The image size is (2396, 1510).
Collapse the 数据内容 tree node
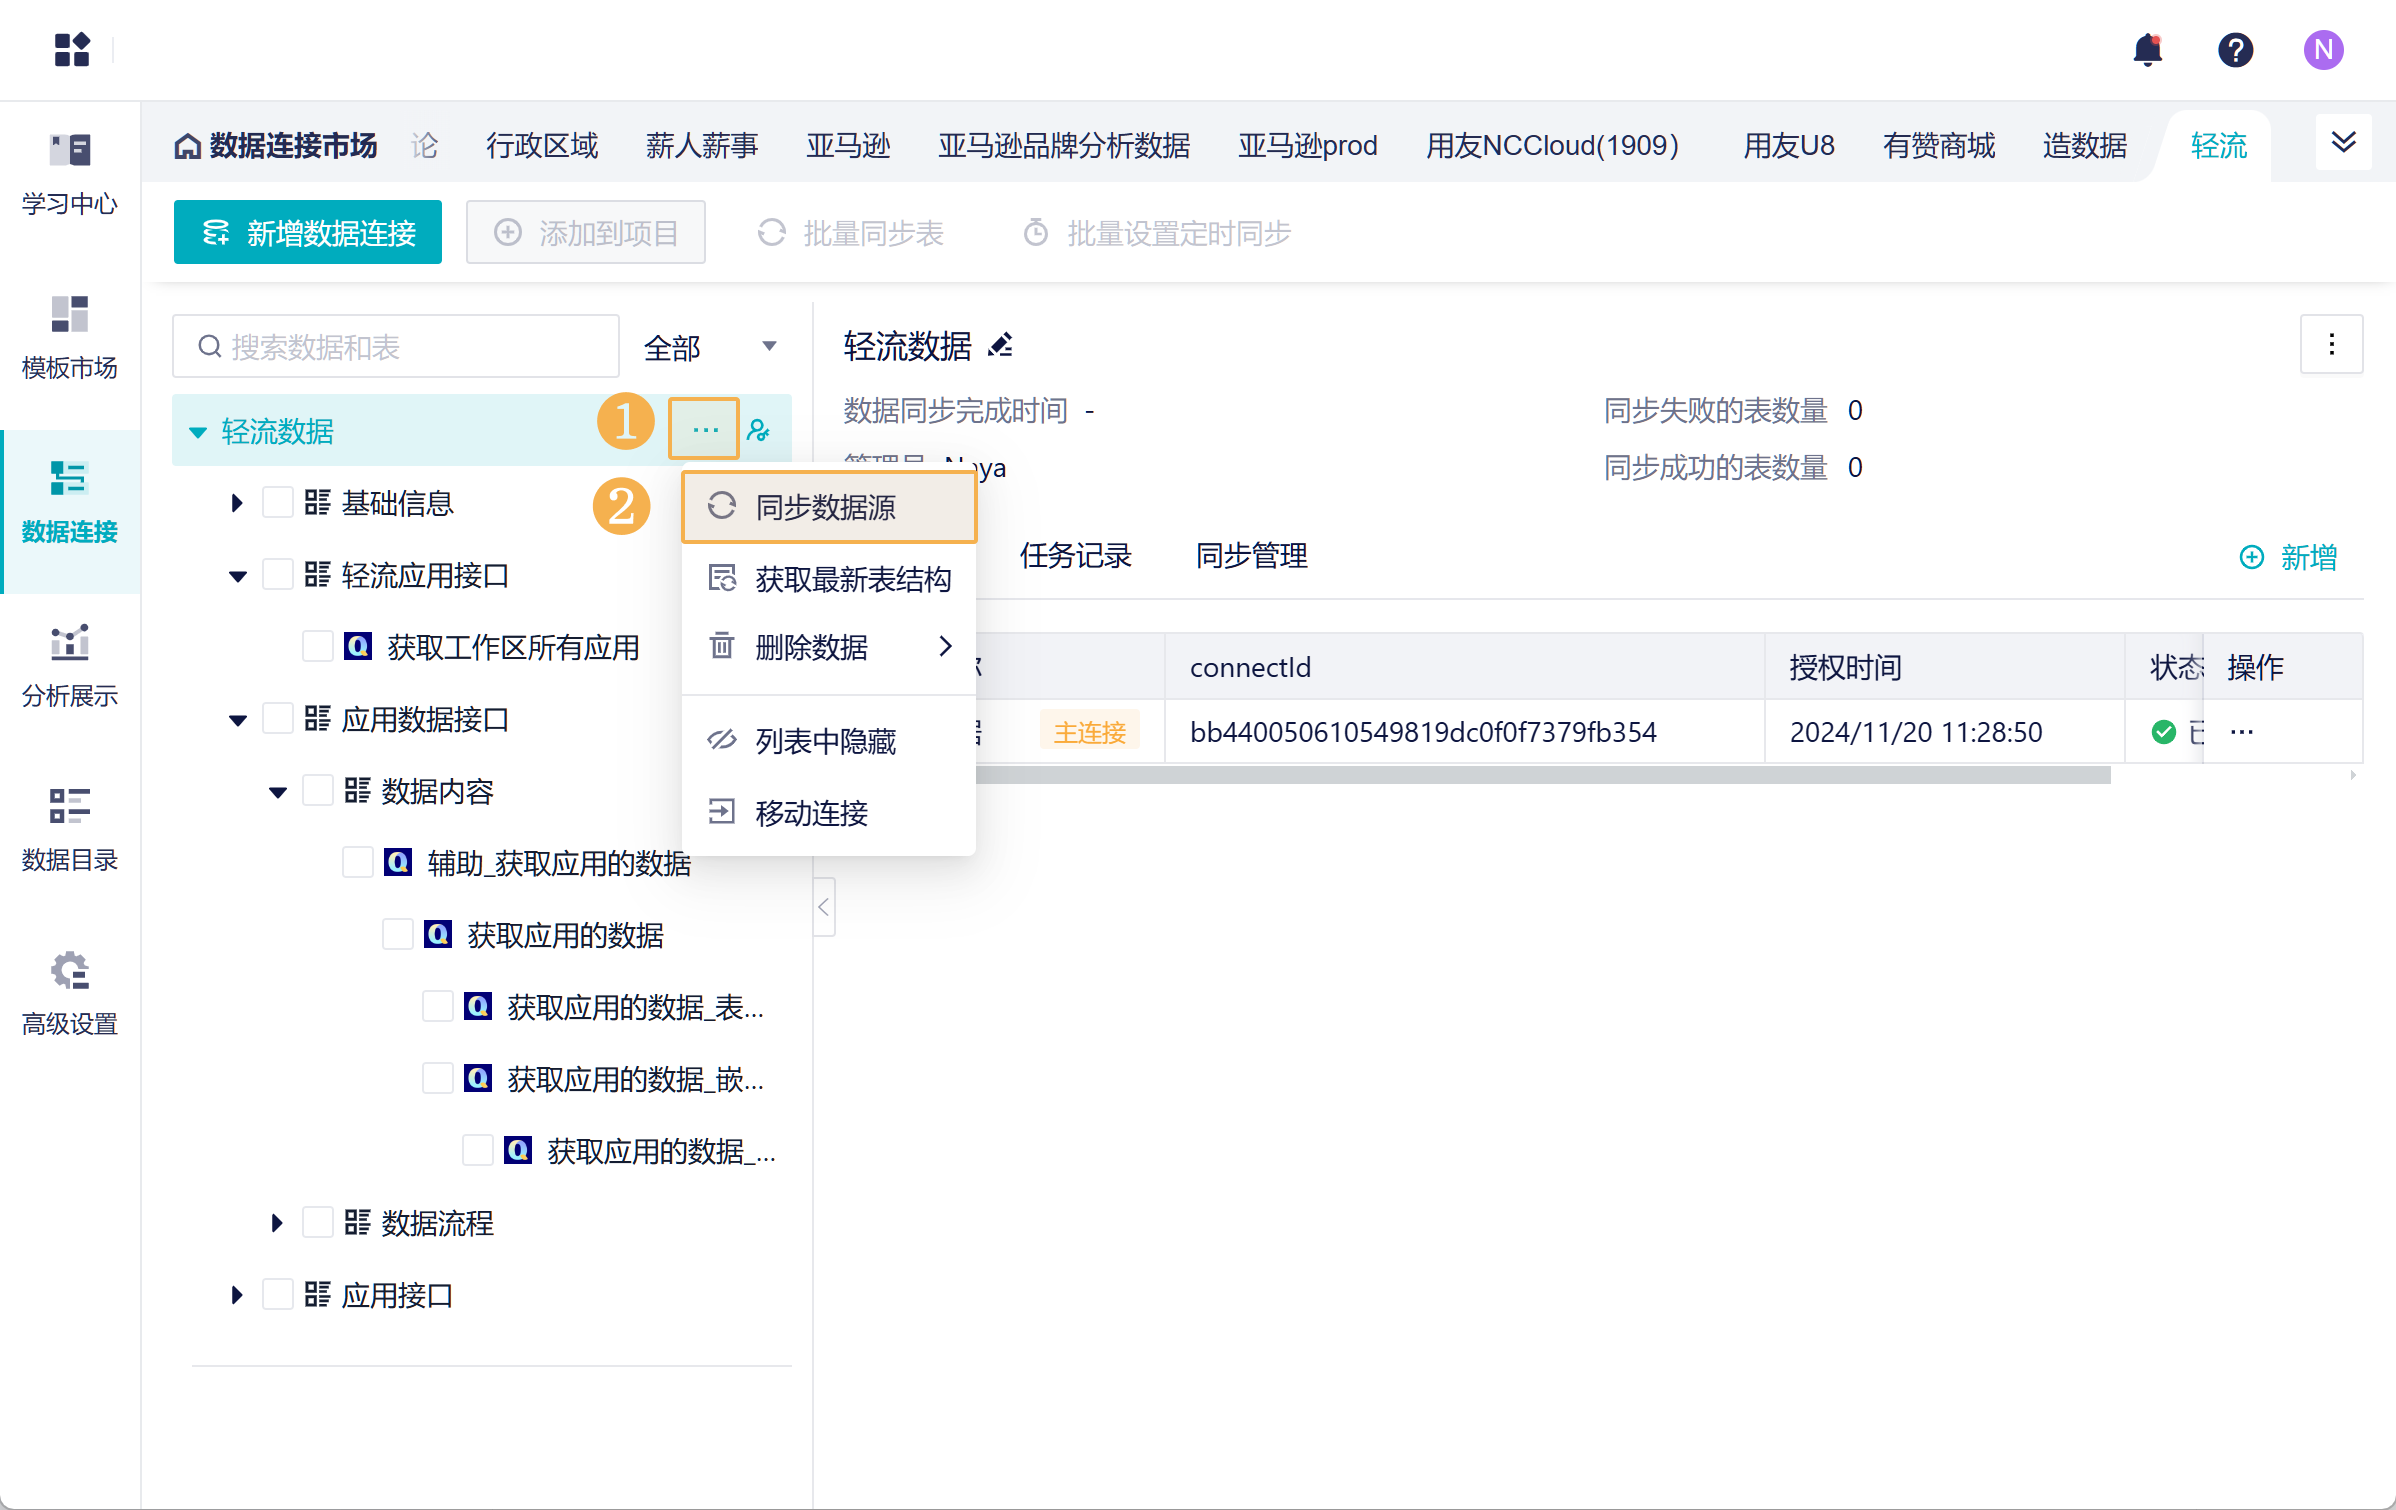pos(277,792)
